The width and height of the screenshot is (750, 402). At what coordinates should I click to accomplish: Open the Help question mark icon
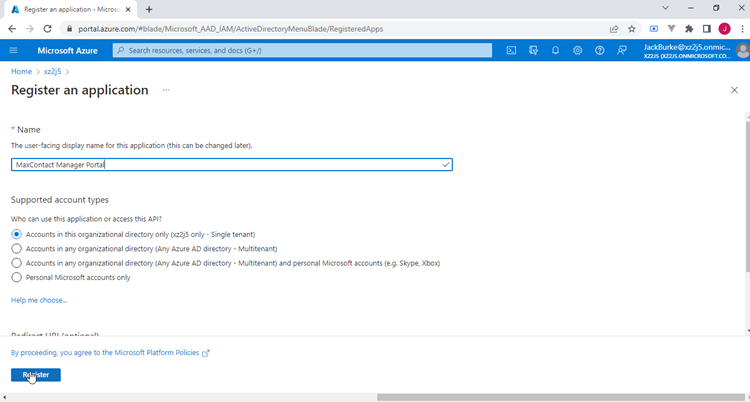click(x=599, y=50)
